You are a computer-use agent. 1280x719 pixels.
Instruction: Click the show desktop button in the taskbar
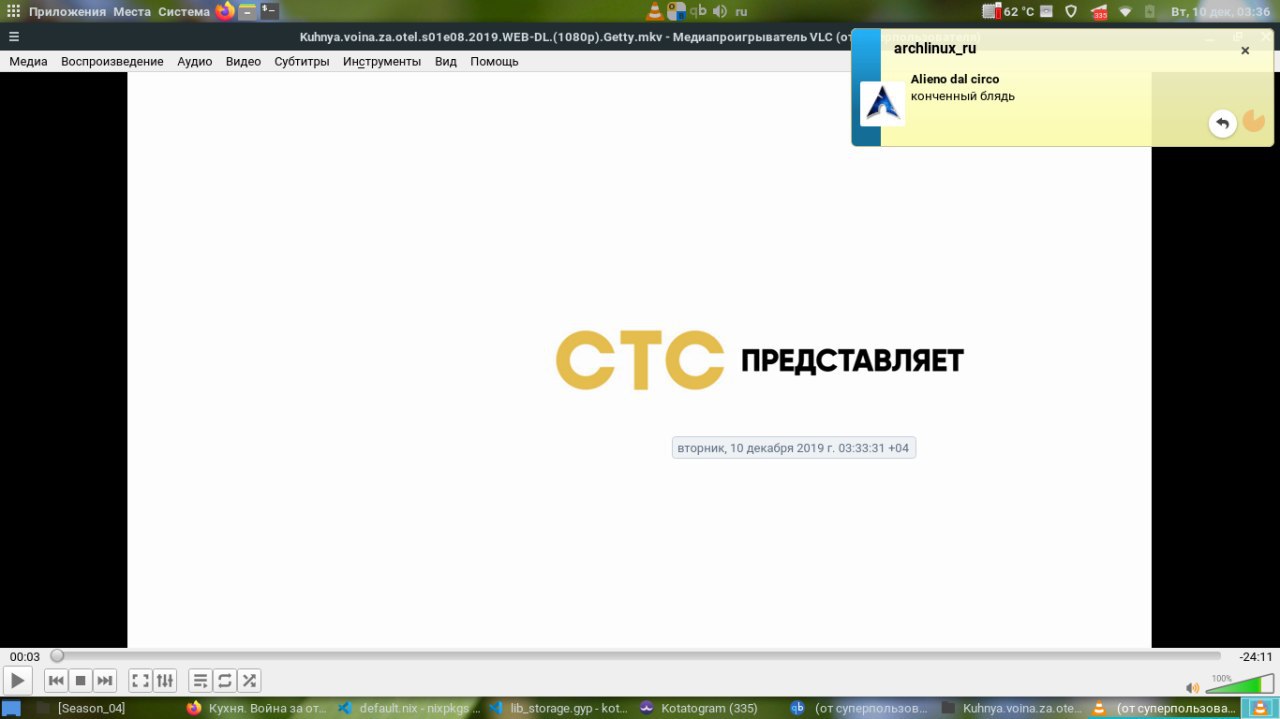pyautogui.click(x=11, y=708)
